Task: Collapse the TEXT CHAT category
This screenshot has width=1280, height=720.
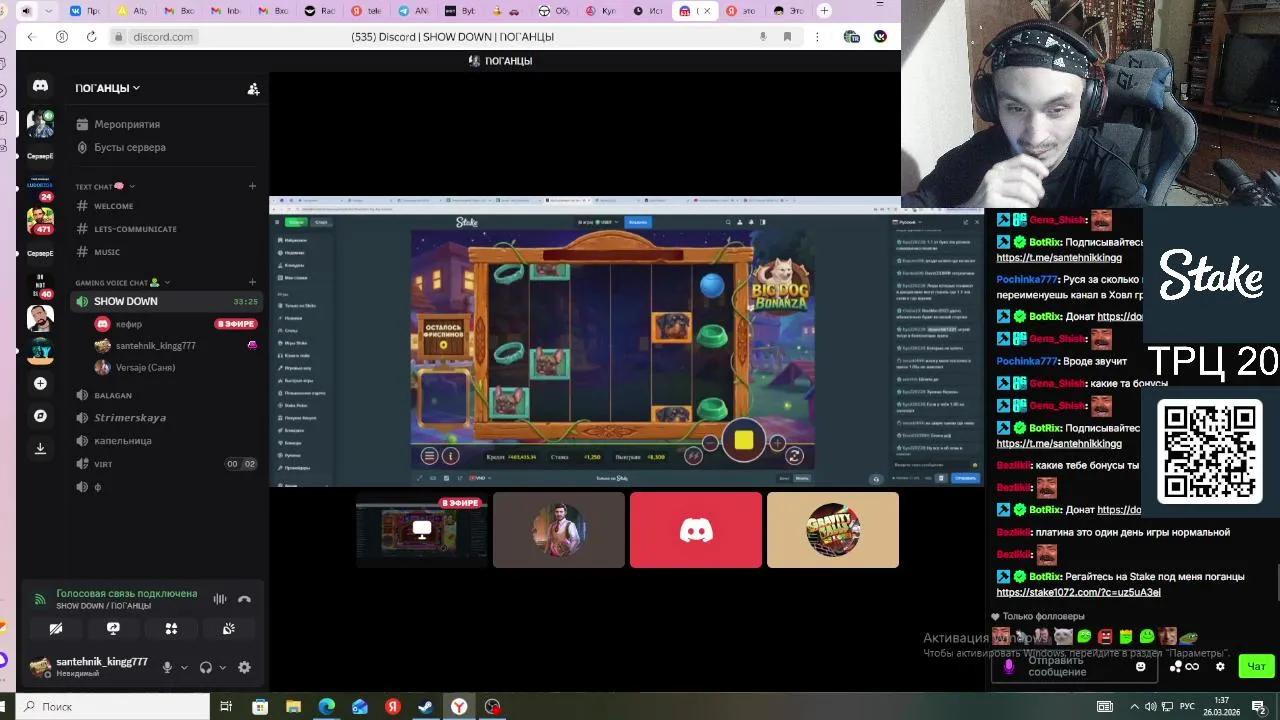Action: (104, 186)
